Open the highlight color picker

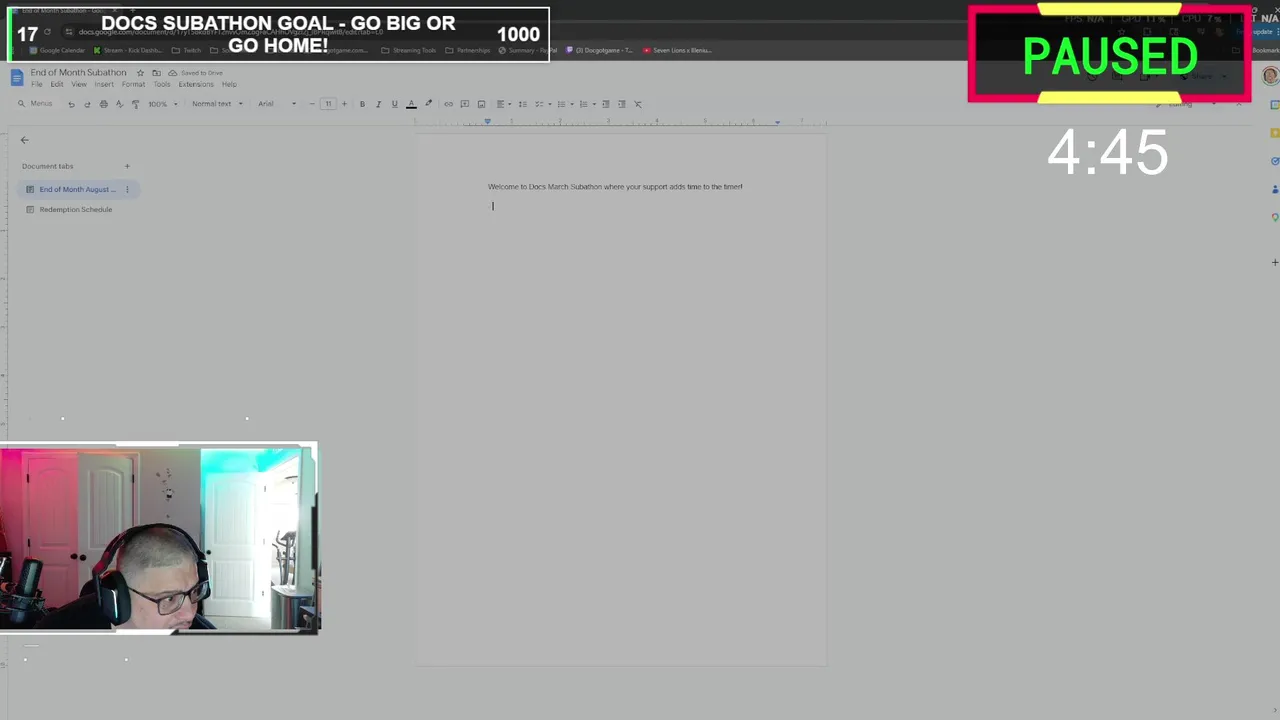click(x=428, y=104)
